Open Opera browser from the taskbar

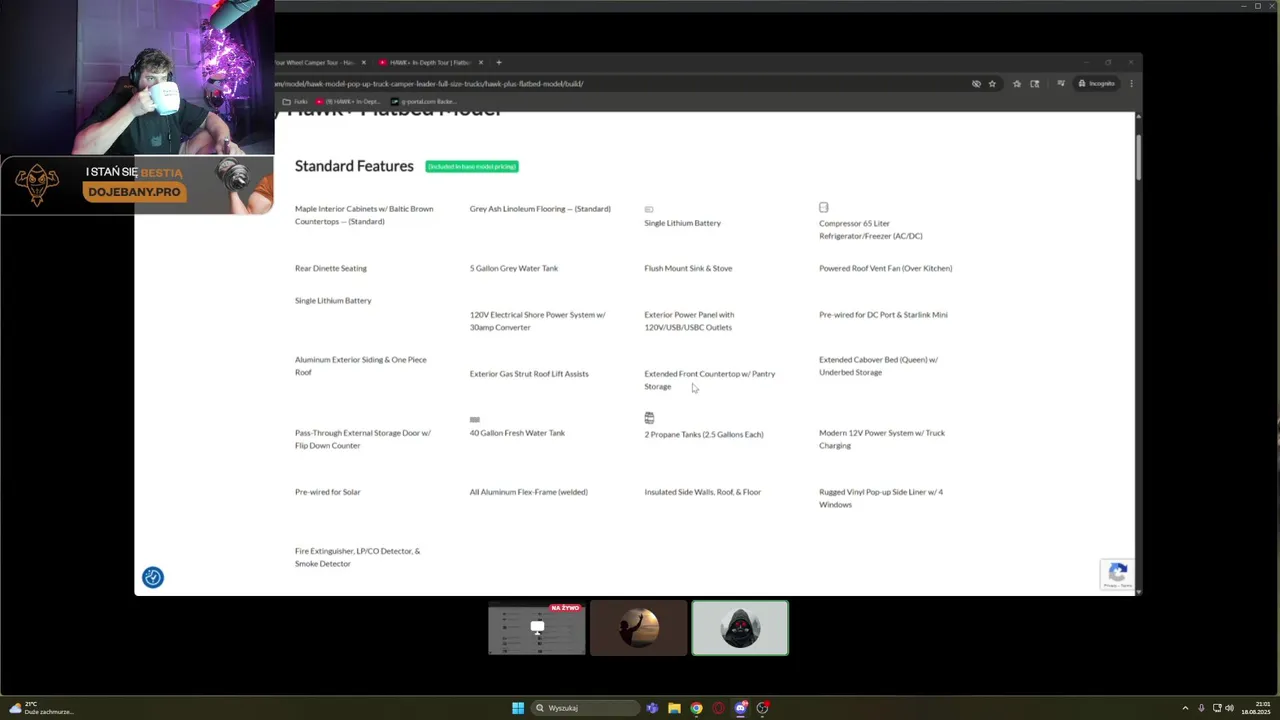(718, 708)
